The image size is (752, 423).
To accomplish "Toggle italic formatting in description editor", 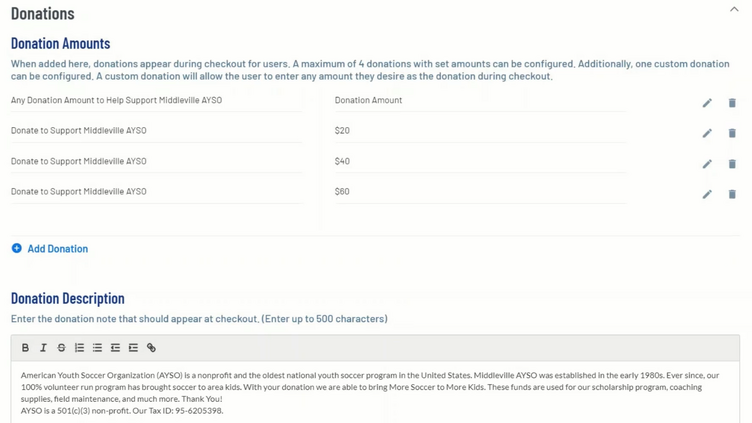I will [43, 348].
